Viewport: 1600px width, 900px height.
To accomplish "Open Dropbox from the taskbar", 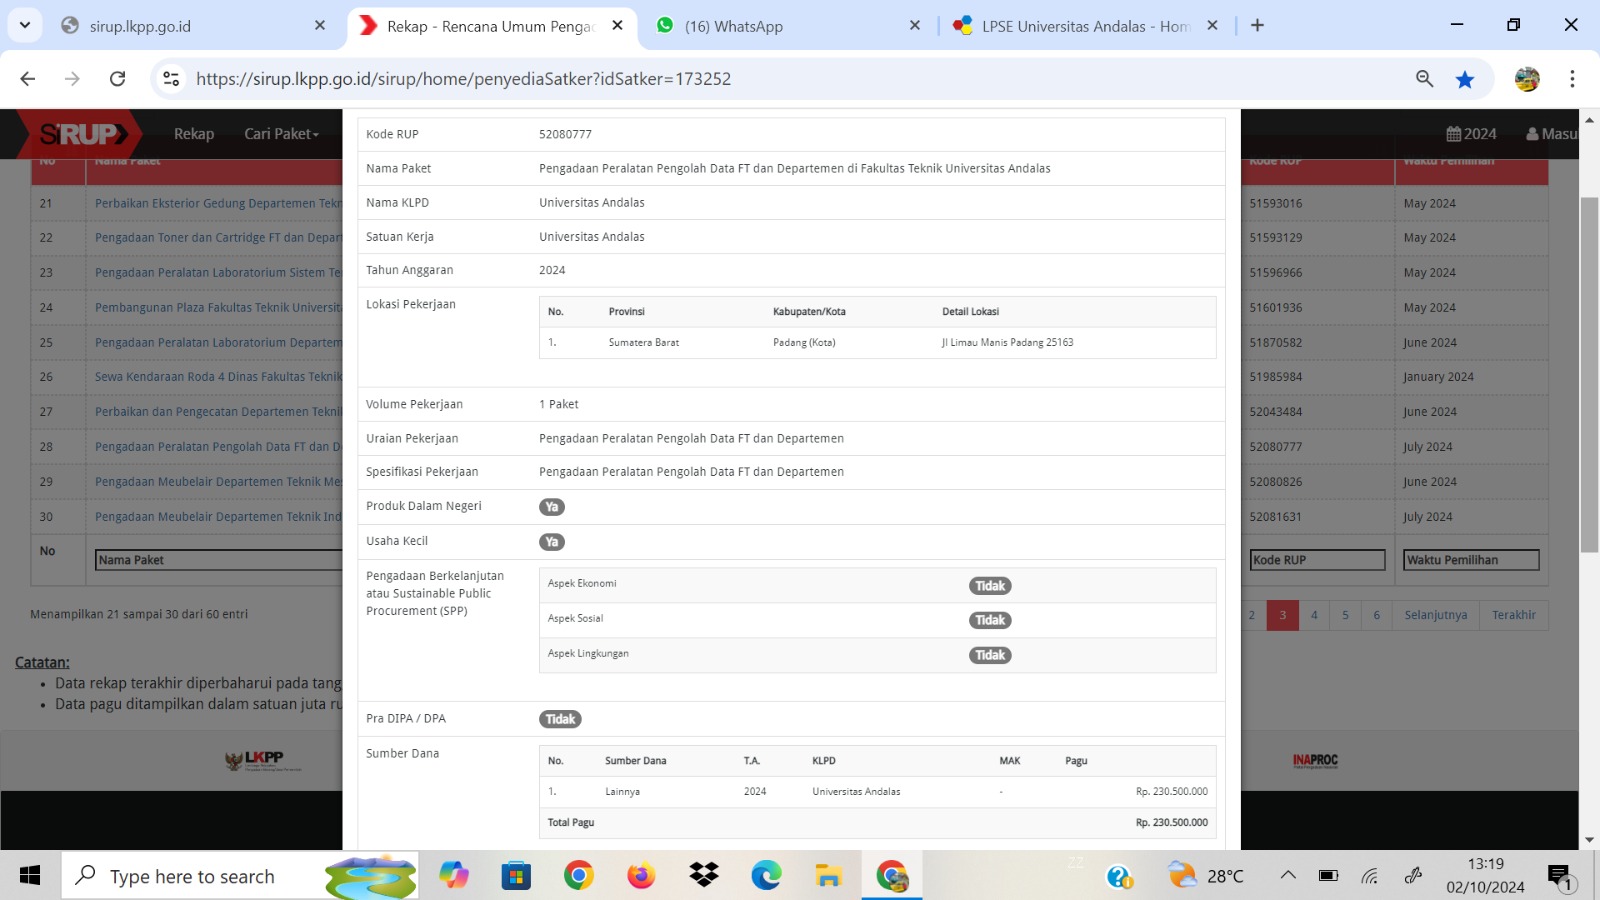I will click(704, 876).
